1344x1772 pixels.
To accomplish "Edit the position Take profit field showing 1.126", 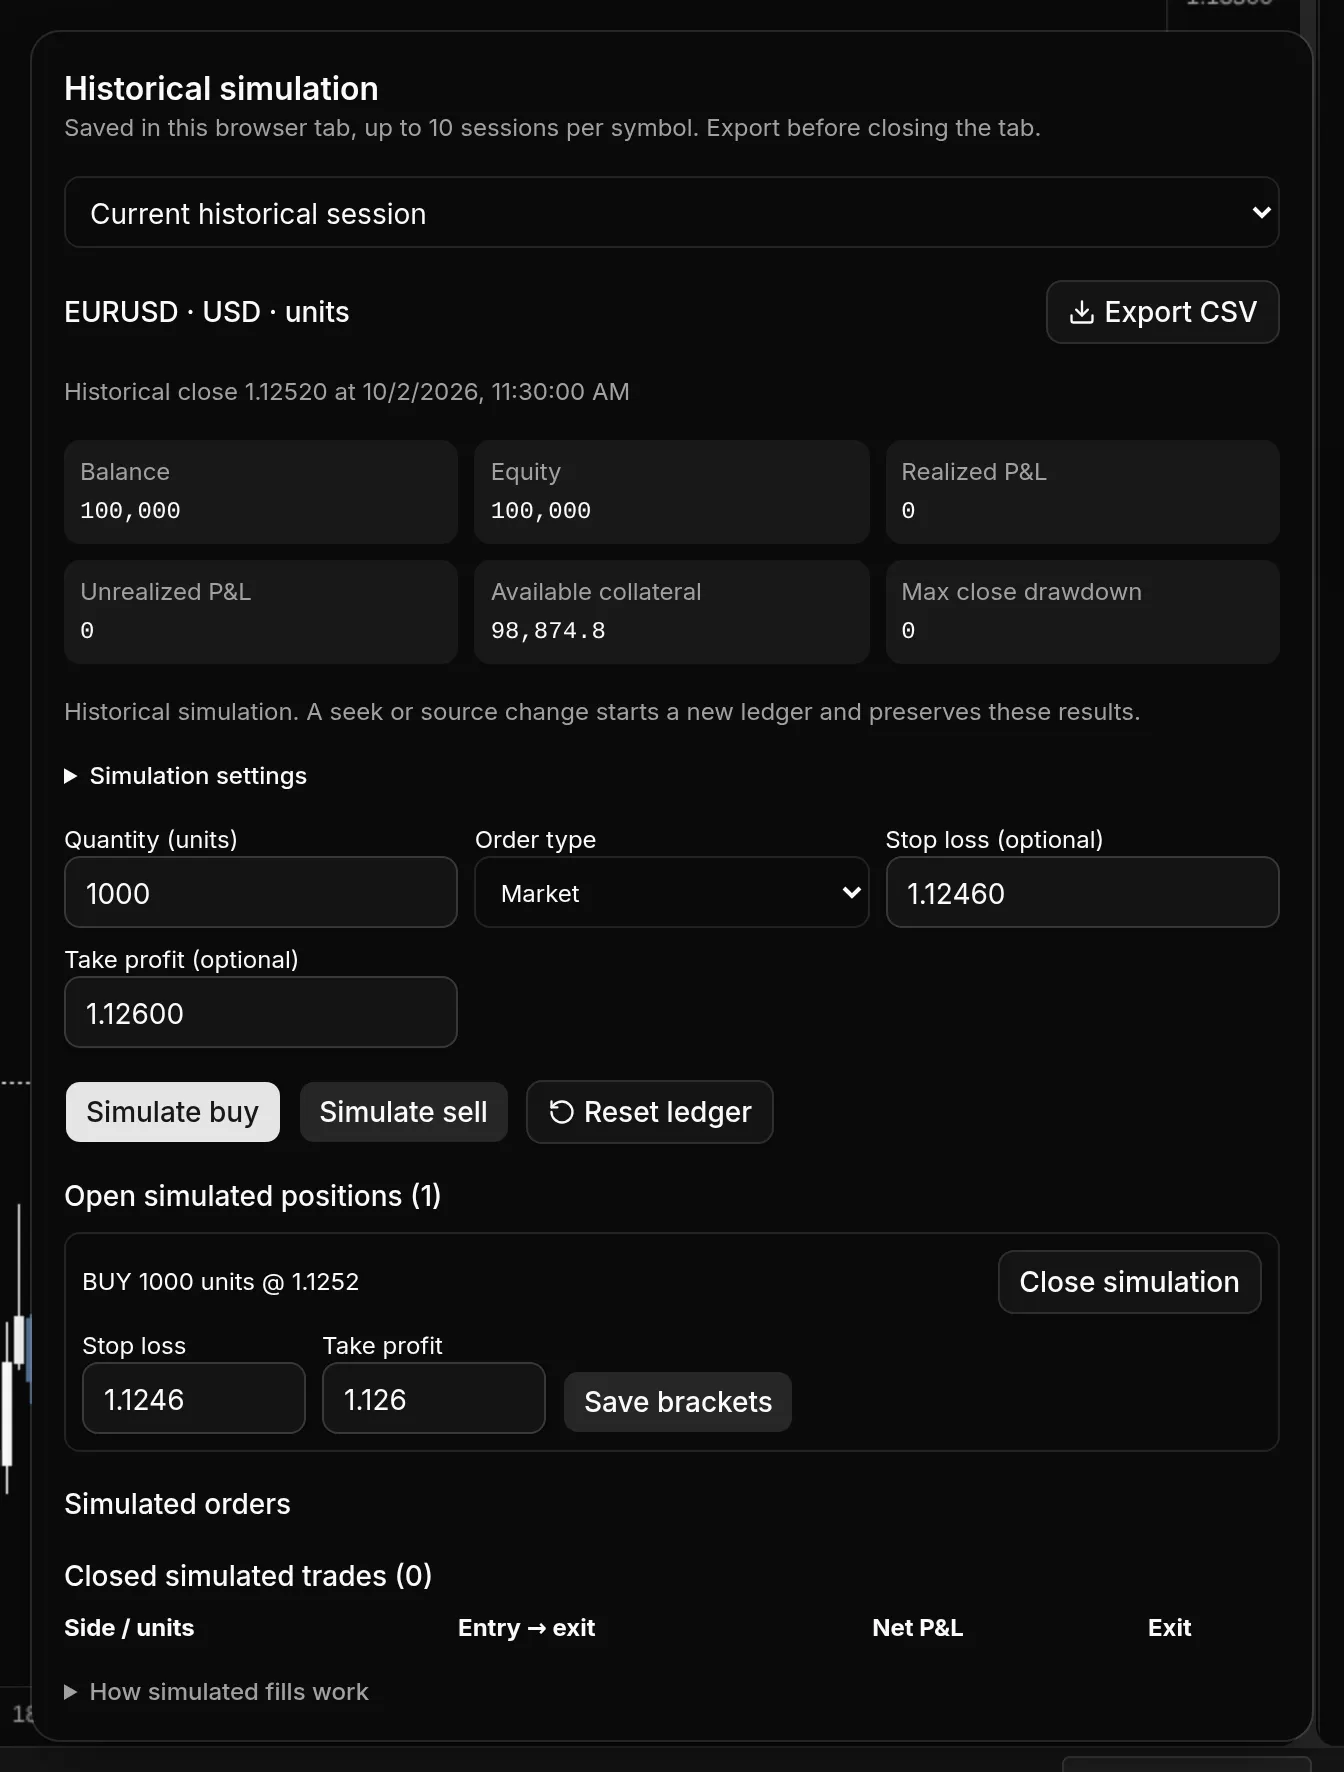I will [x=434, y=1398].
